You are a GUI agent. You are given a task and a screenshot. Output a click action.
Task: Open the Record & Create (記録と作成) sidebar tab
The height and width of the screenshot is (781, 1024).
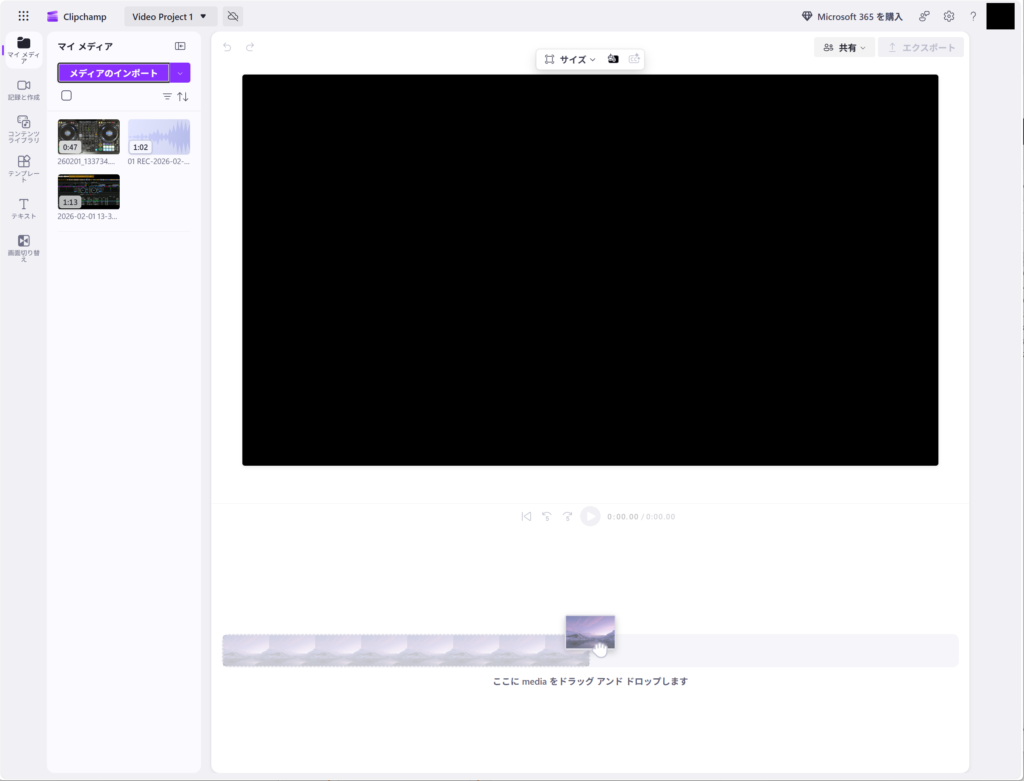click(x=23, y=90)
